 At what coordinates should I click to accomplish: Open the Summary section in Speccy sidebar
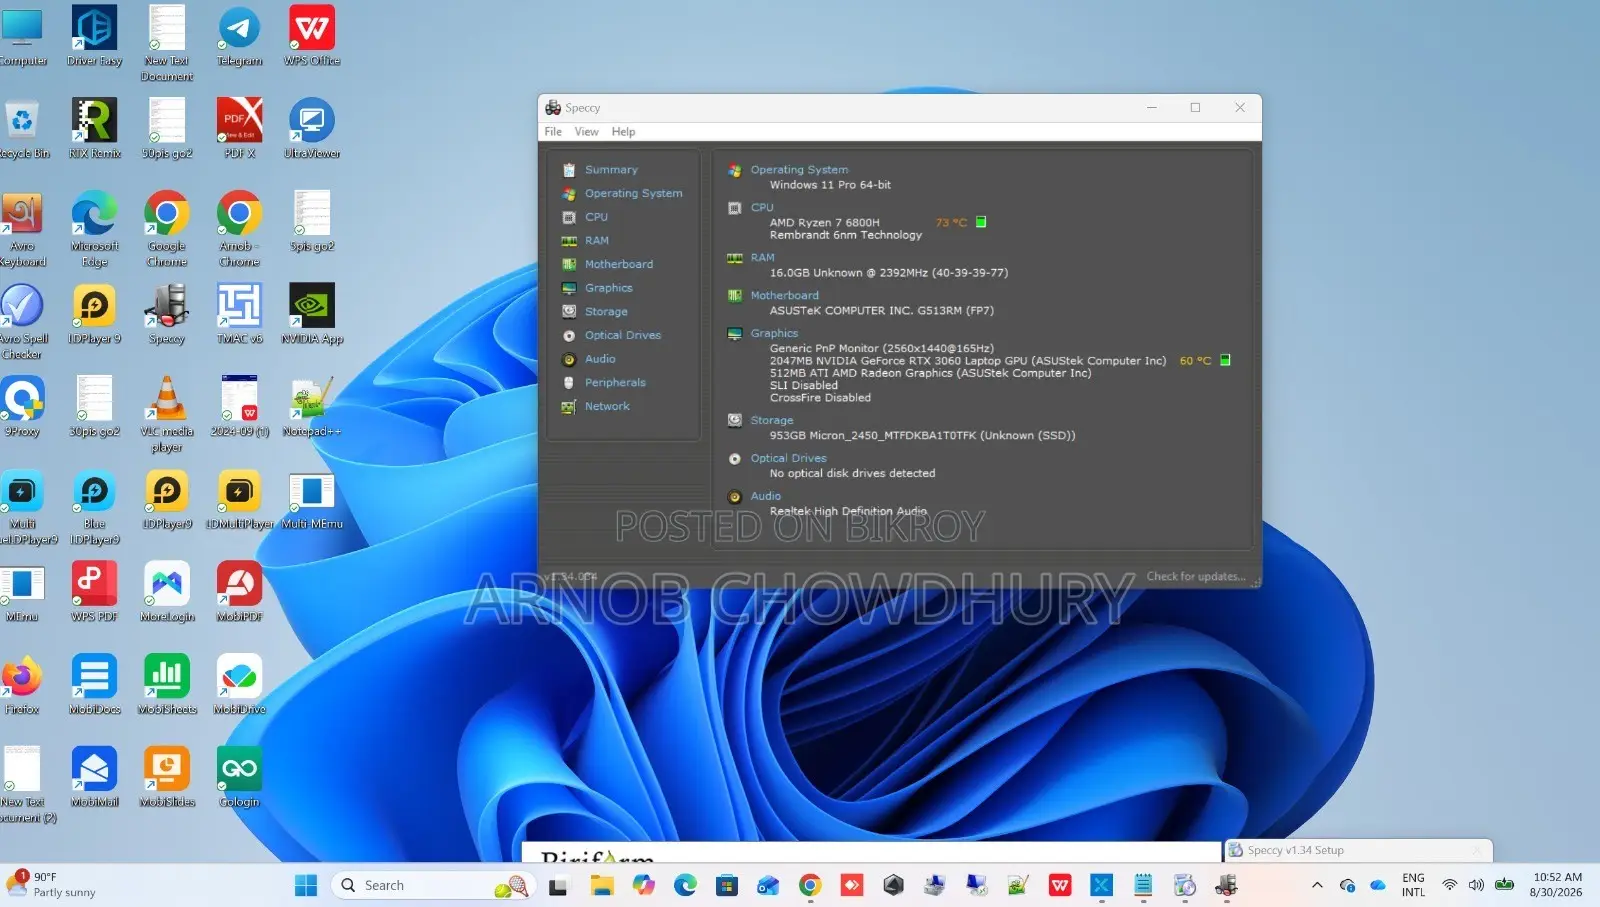point(610,170)
